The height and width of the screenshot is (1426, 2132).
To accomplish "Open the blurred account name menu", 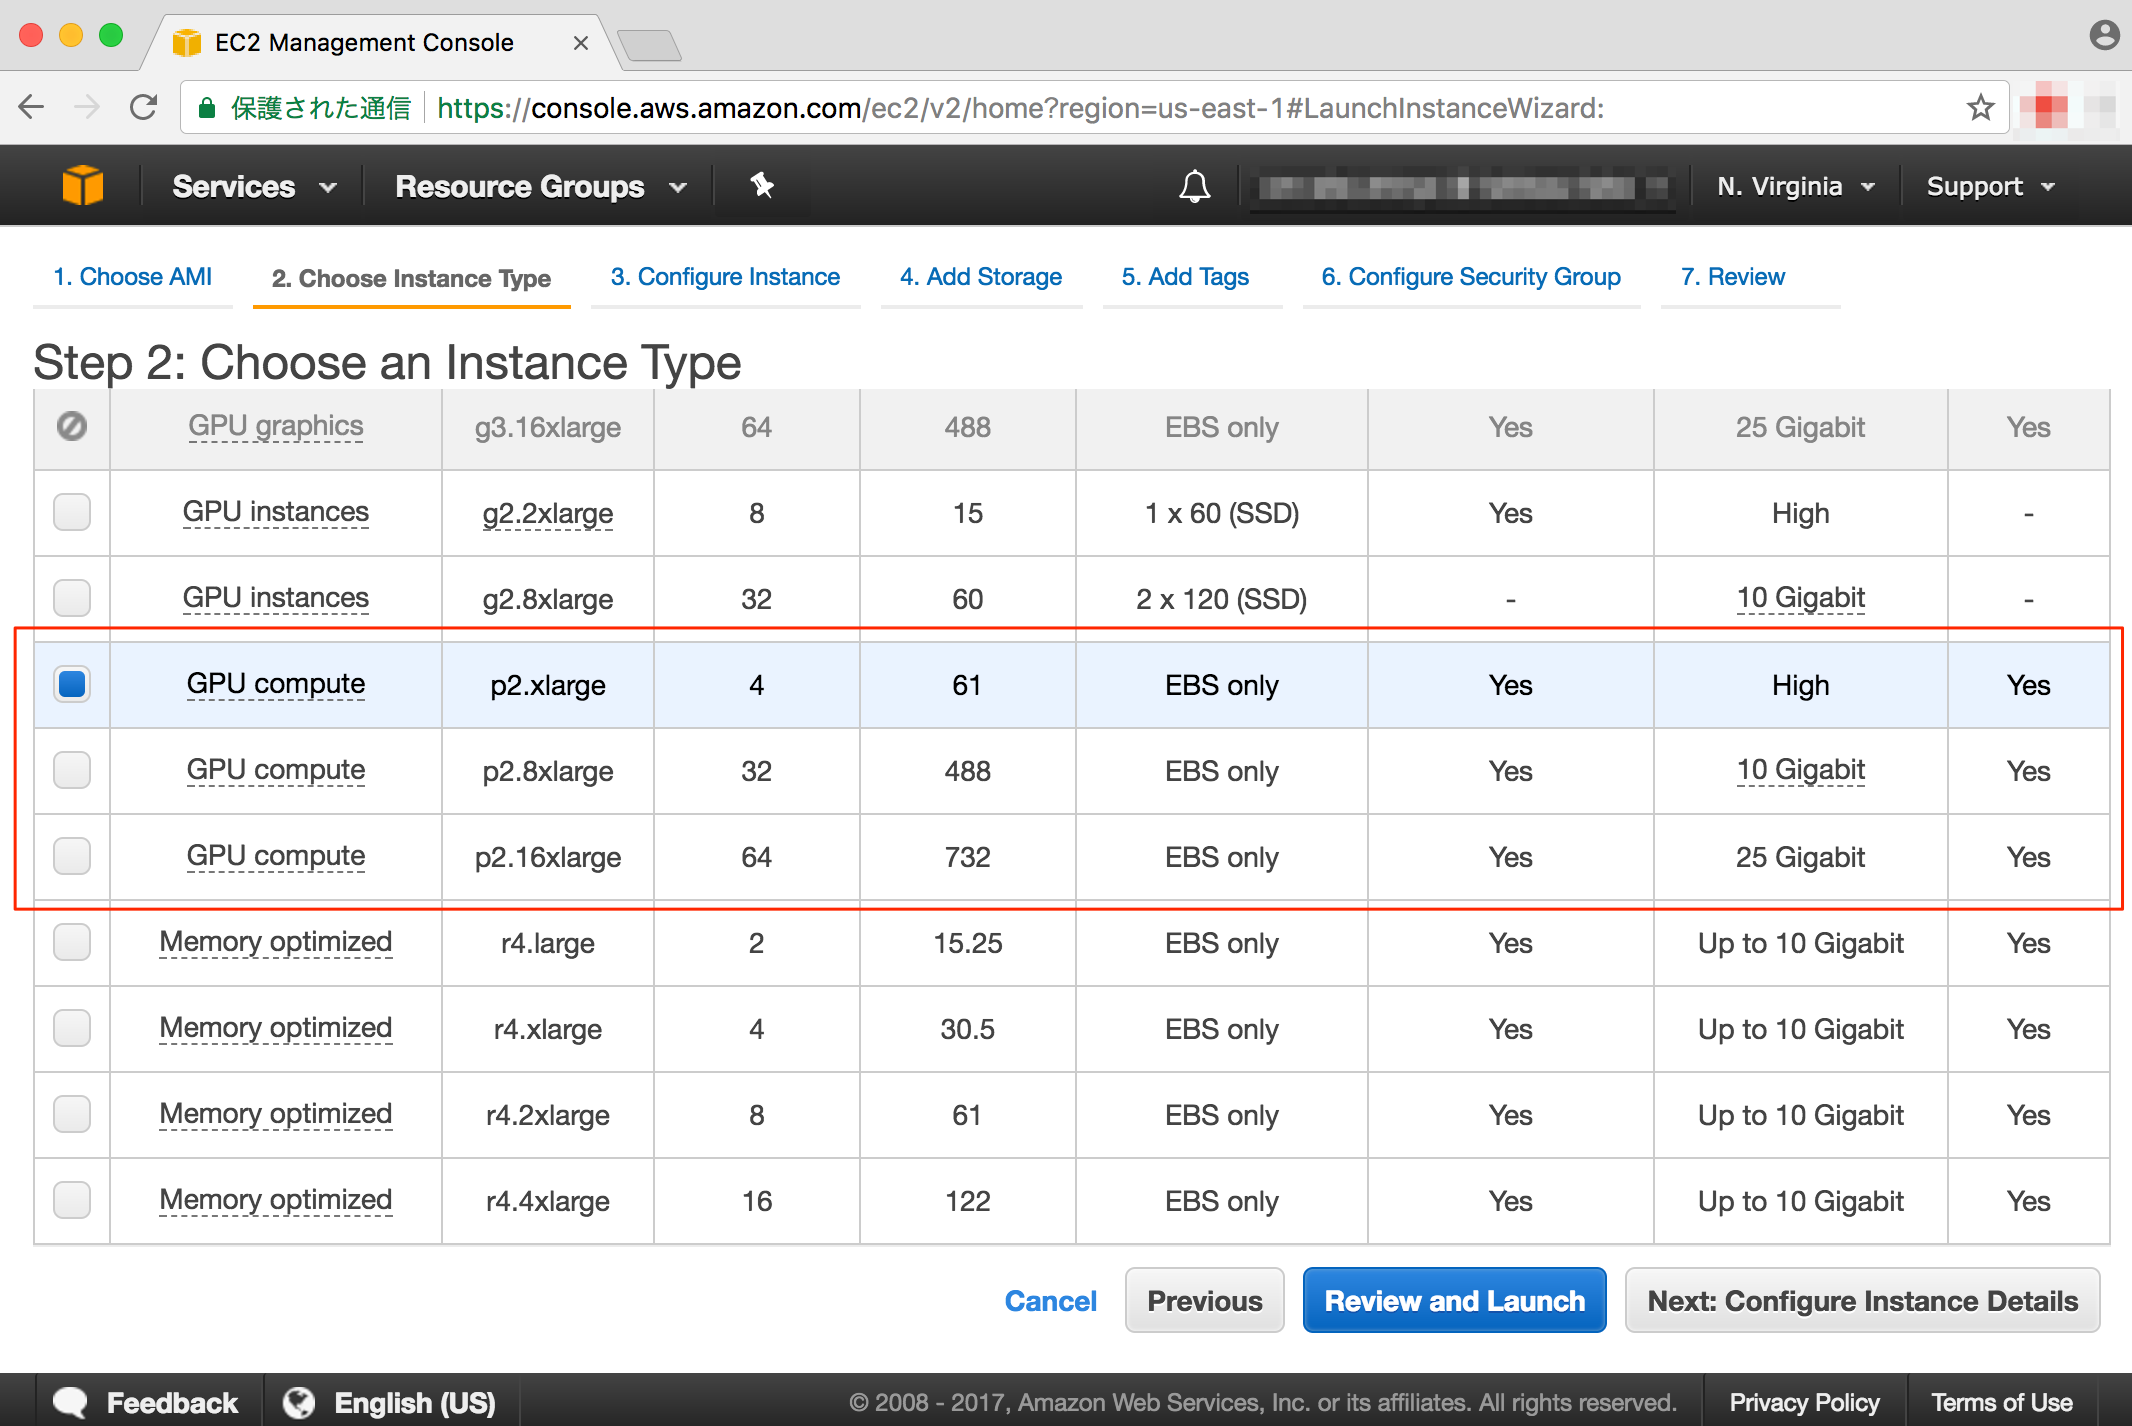I will pyautogui.click(x=1463, y=187).
